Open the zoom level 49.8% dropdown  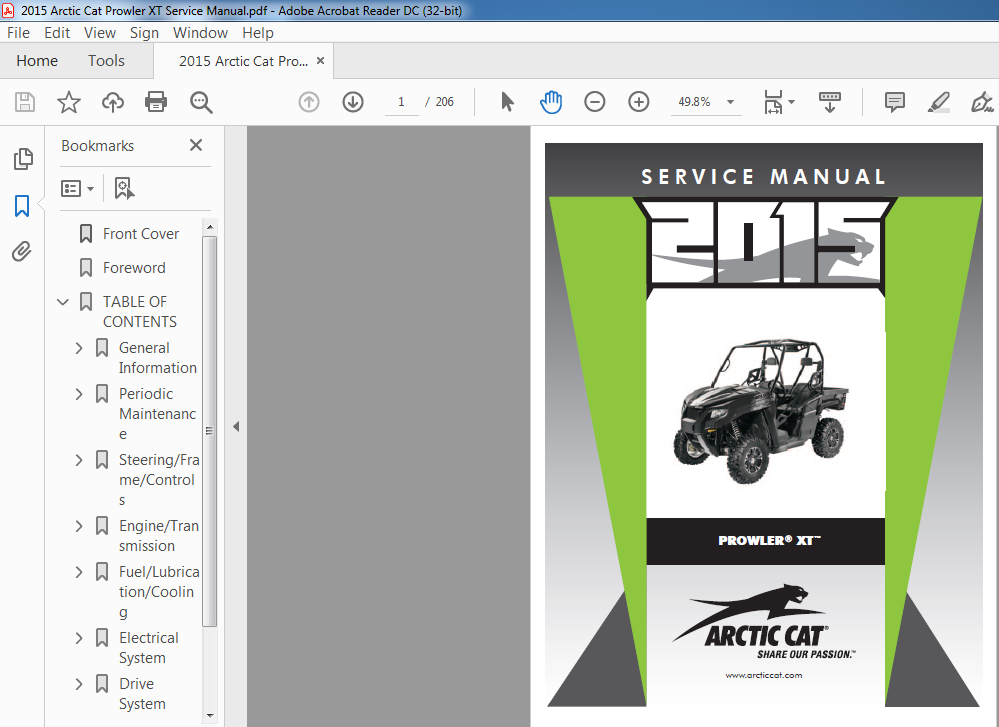point(731,102)
